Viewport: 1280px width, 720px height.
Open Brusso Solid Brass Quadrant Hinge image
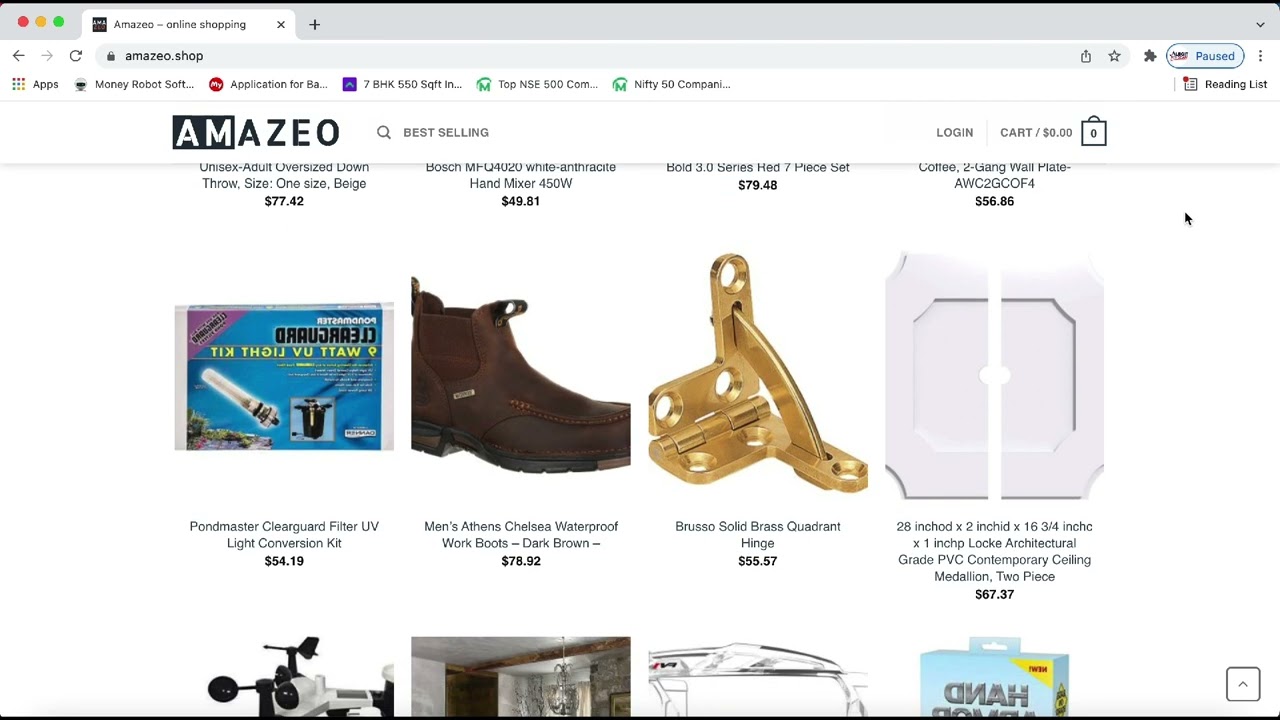tap(758, 375)
